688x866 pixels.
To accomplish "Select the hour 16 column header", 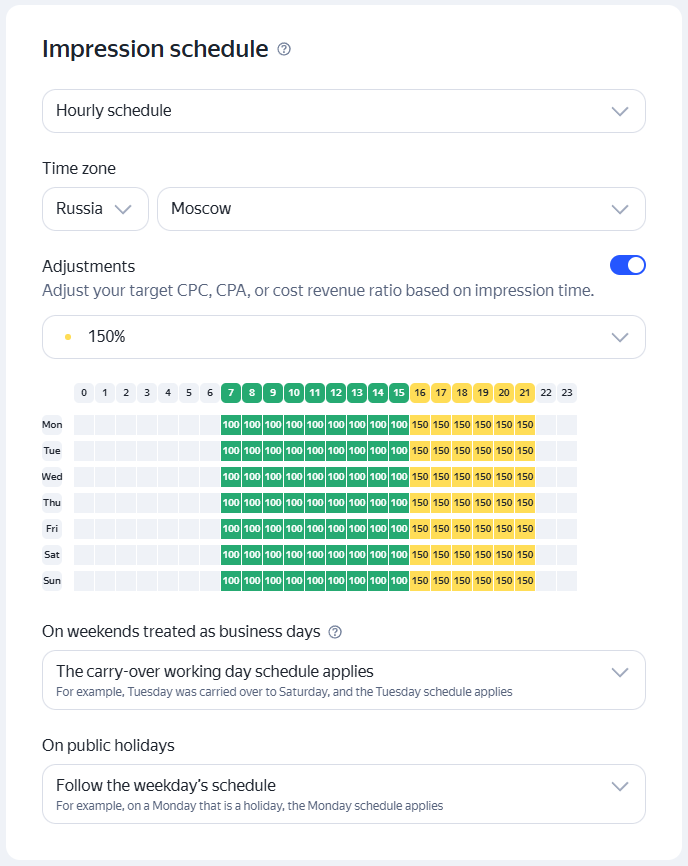I will [x=420, y=393].
